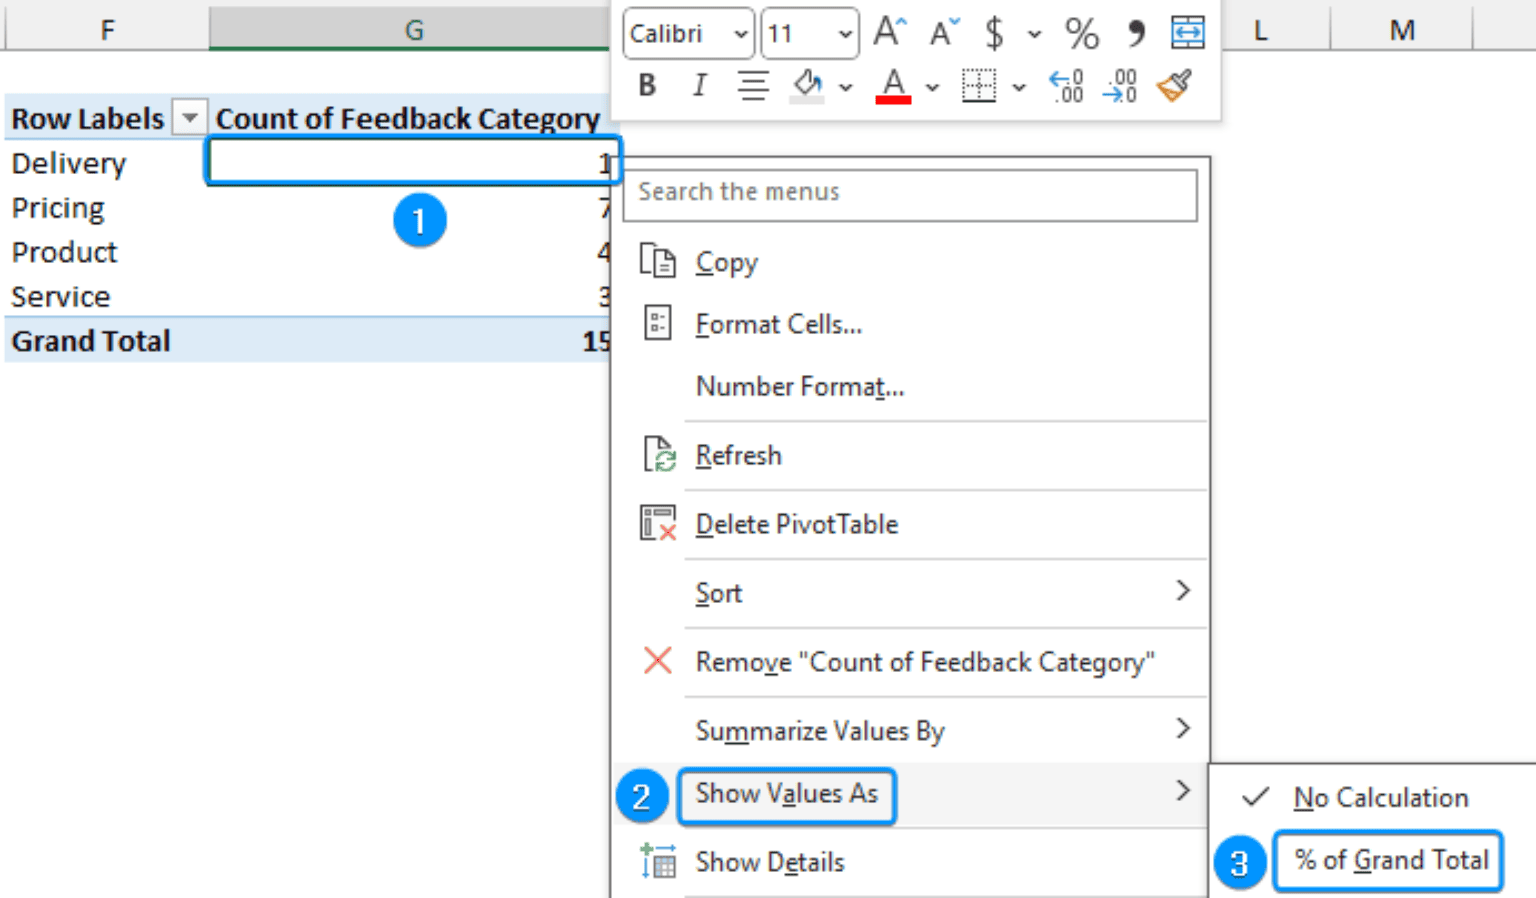The image size is (1536, 898).
Task: Click the Search the menus field
Action: pyautogui.click(x=910, y=193)
